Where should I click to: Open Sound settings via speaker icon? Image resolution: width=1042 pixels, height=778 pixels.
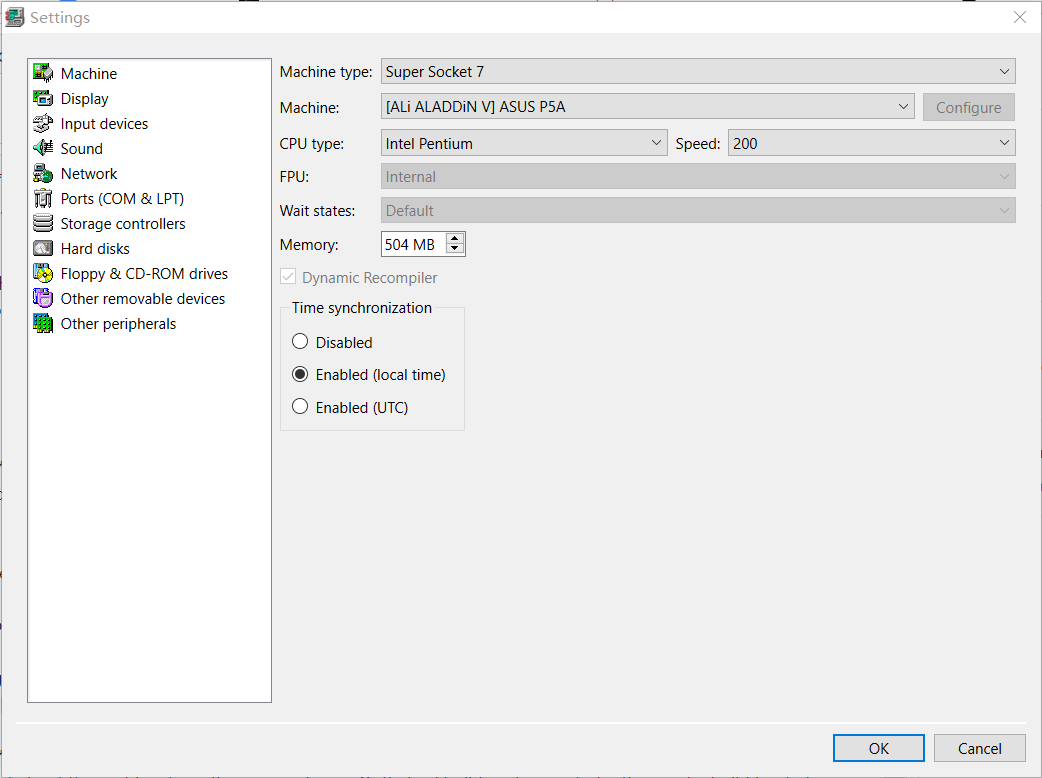point(44,148)
